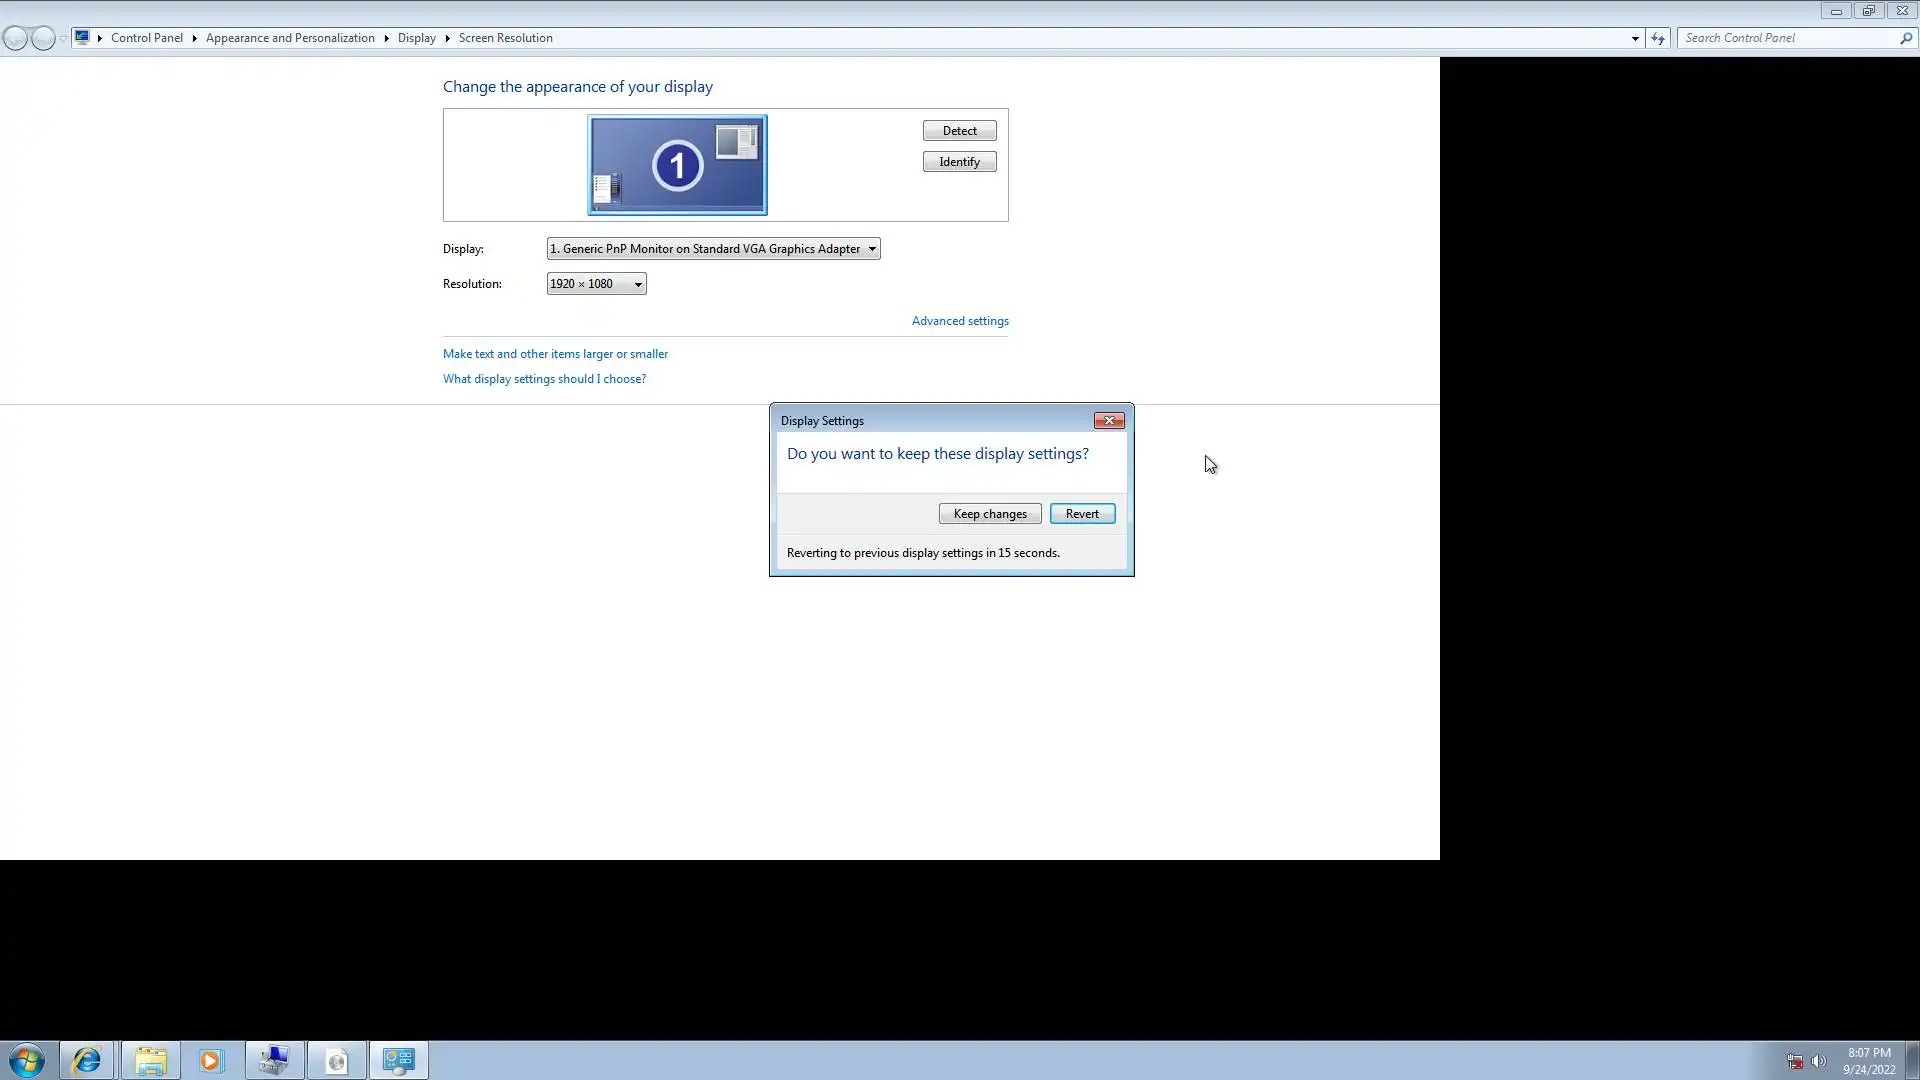Click the Control Panel taskbar icon
Screen dimensions: 1920x1080
click(398, 1060)
